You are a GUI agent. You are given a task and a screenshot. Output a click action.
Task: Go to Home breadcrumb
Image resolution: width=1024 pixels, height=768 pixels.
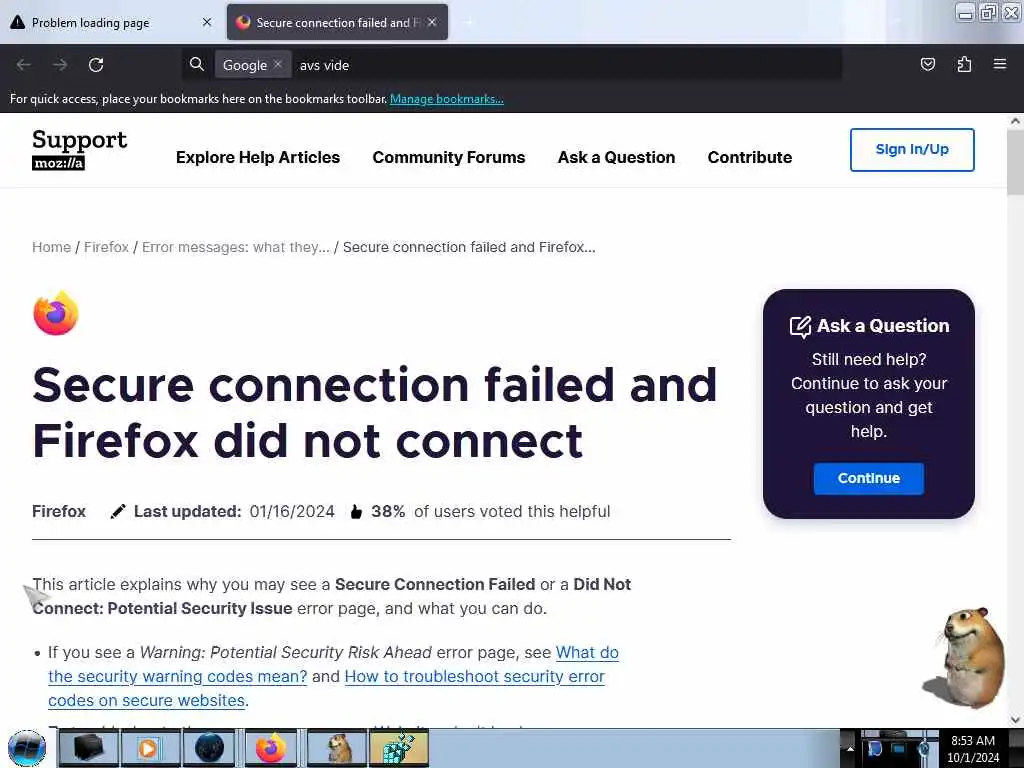tap(52, 247)
